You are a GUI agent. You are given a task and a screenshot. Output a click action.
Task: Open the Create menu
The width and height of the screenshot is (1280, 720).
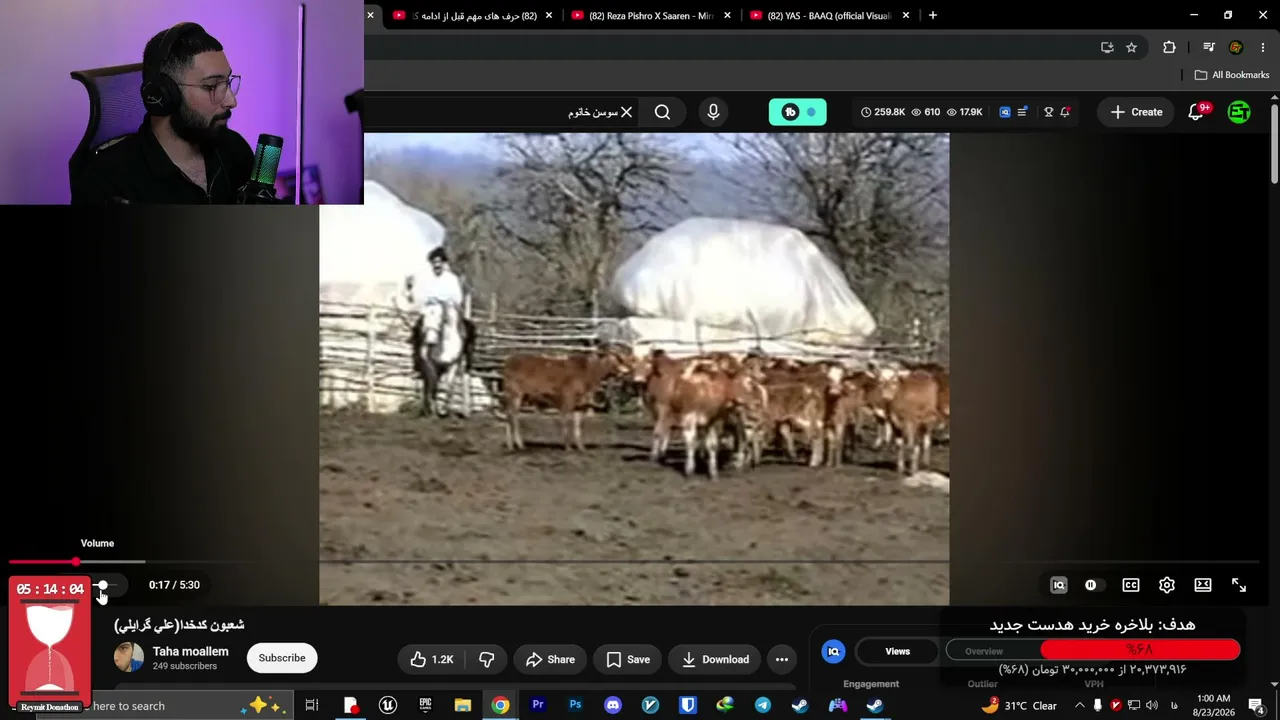[1136, 112]
